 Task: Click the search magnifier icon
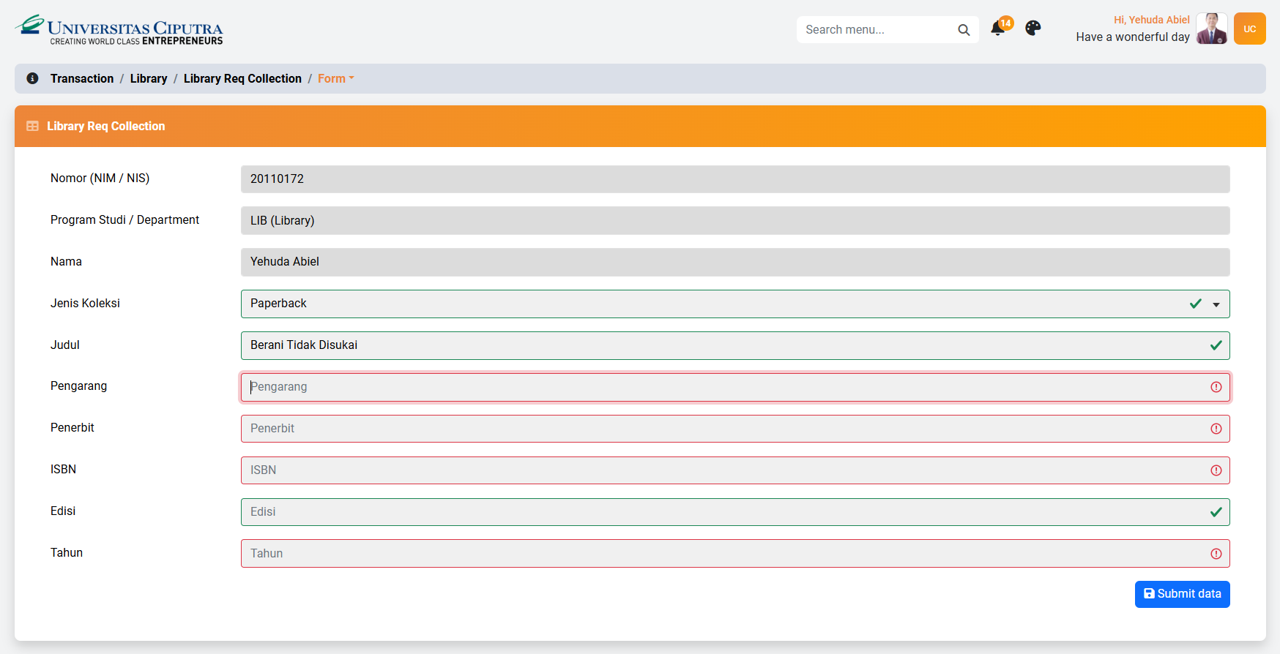(963, 30)
